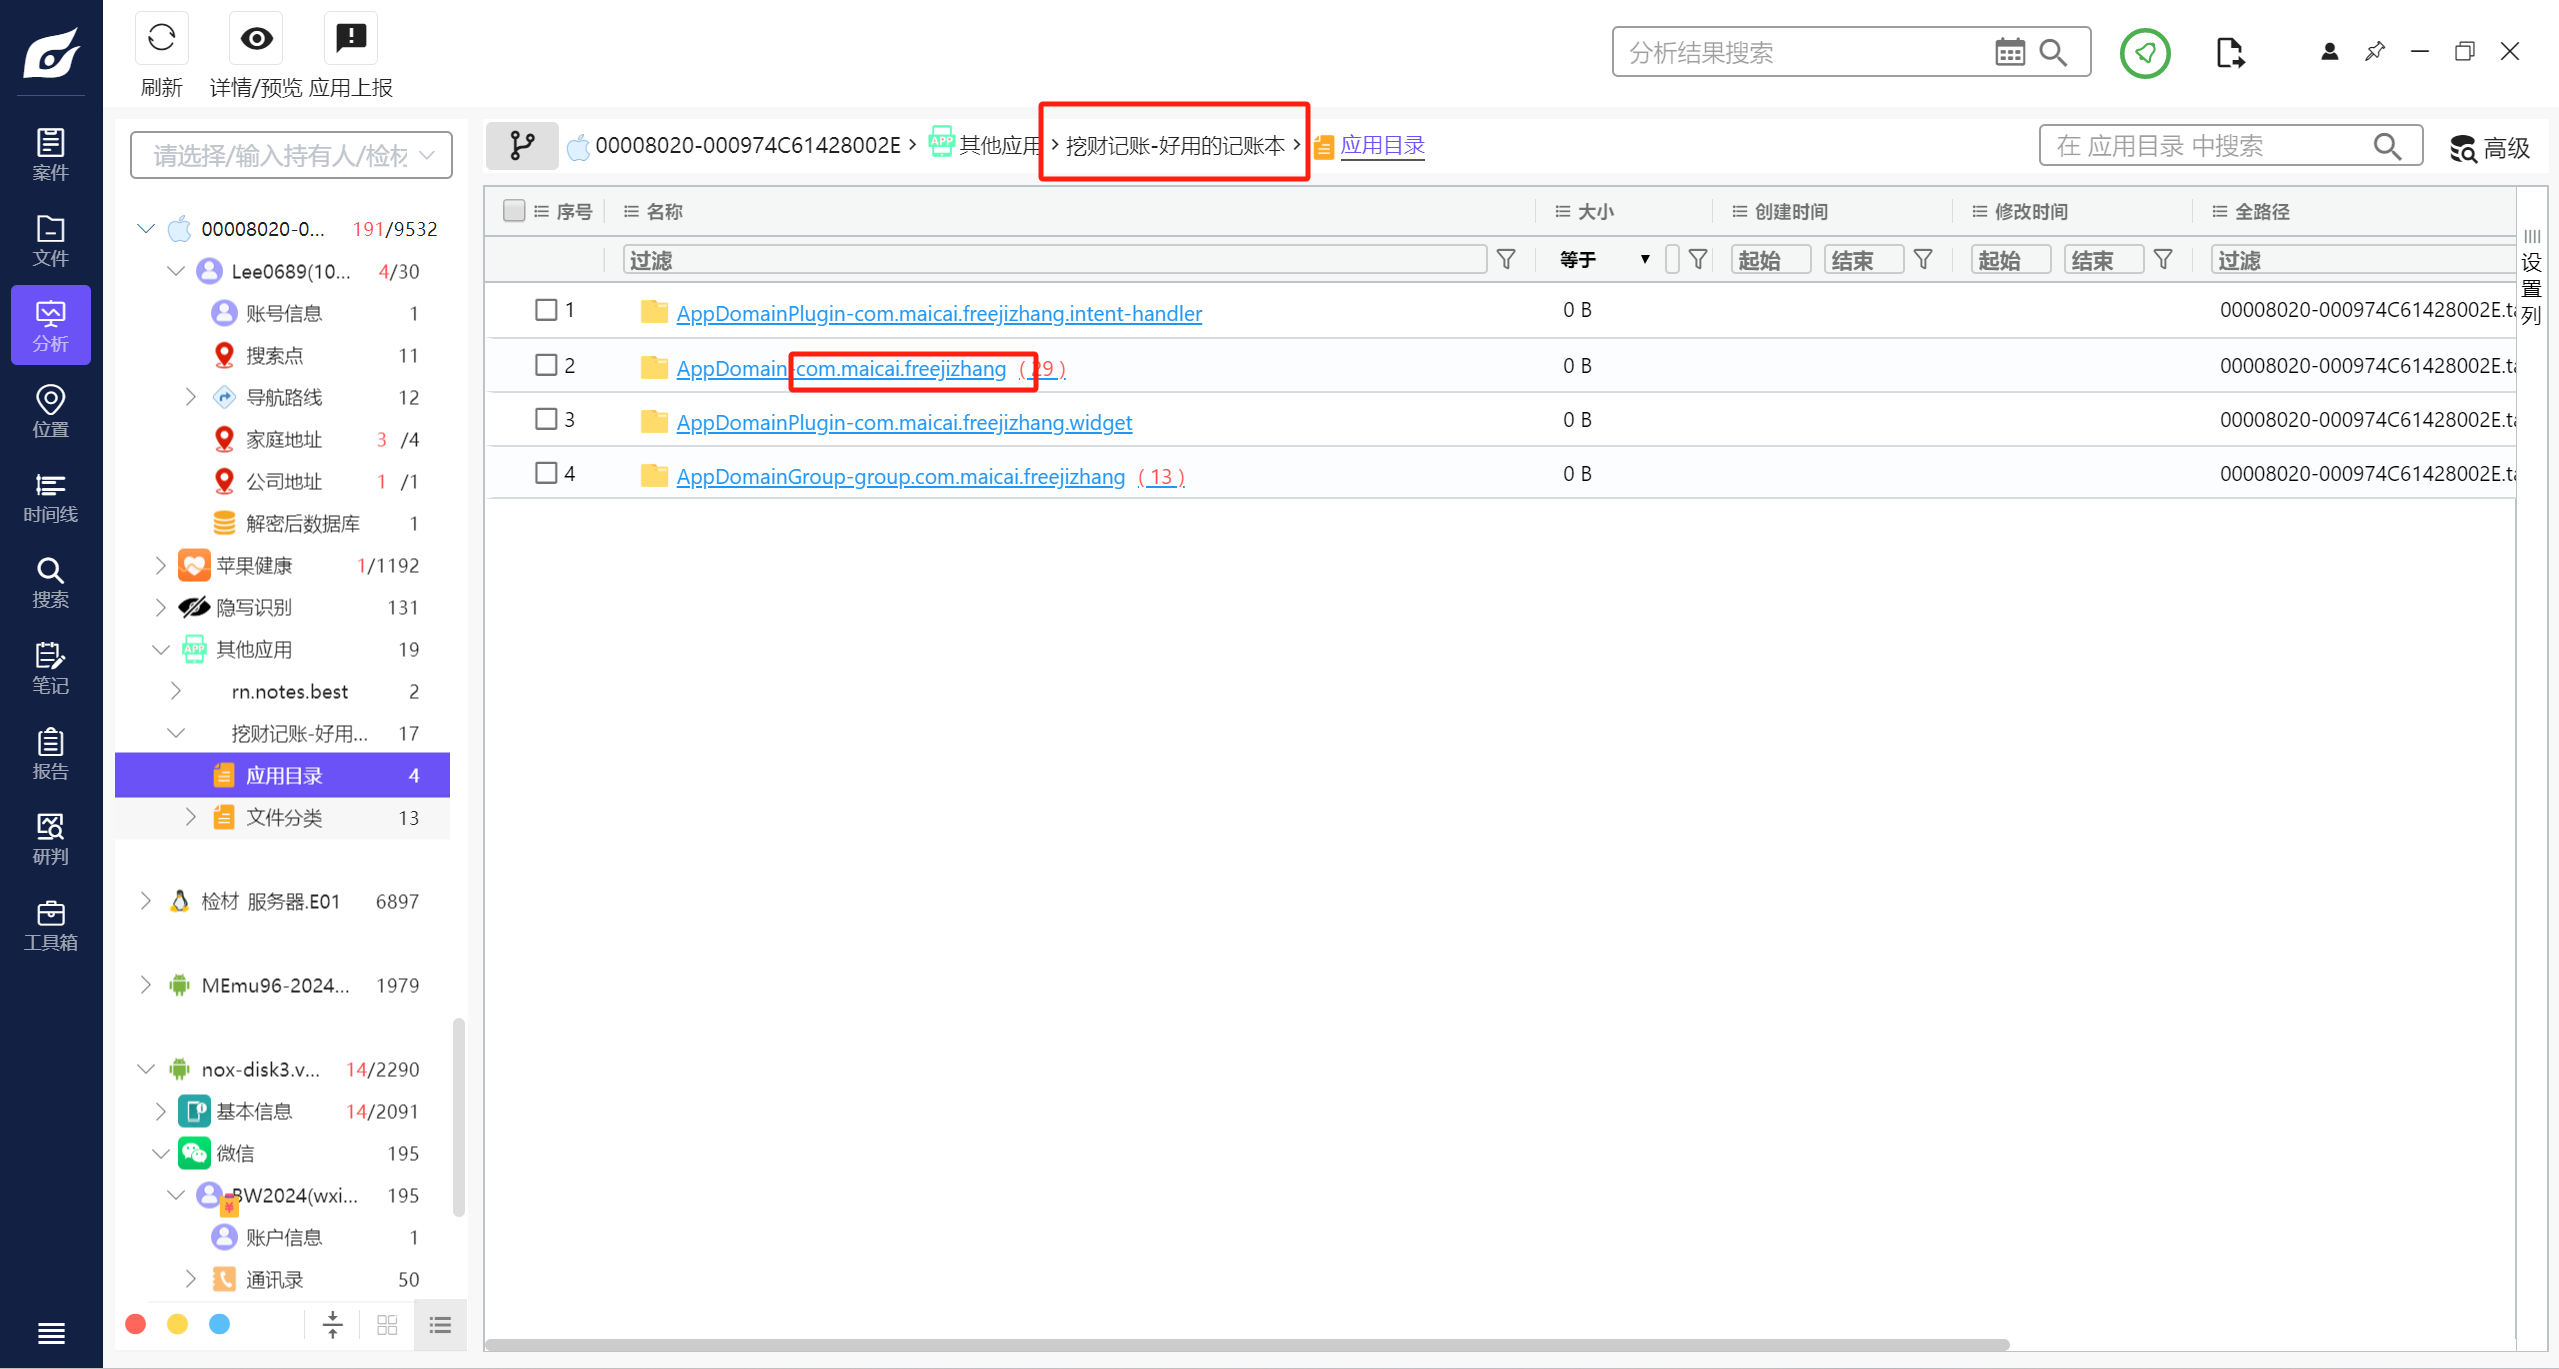Select 文件分类 tree item
The image size is (2559, 1369).
(284, 818)
